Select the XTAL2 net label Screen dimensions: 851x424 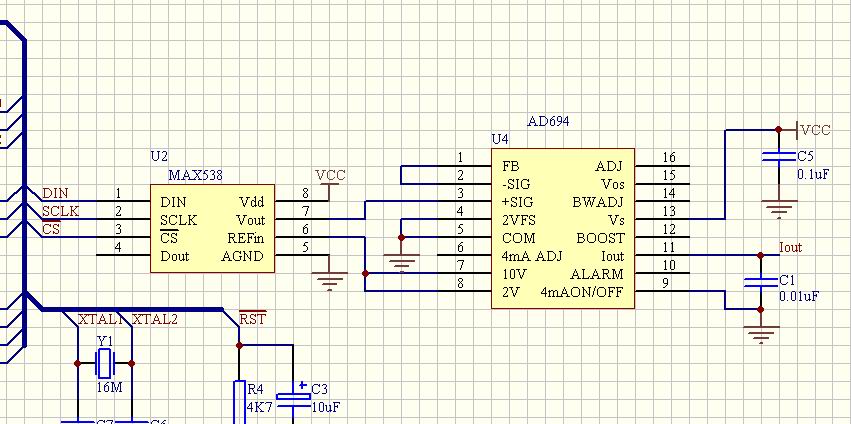155,319
